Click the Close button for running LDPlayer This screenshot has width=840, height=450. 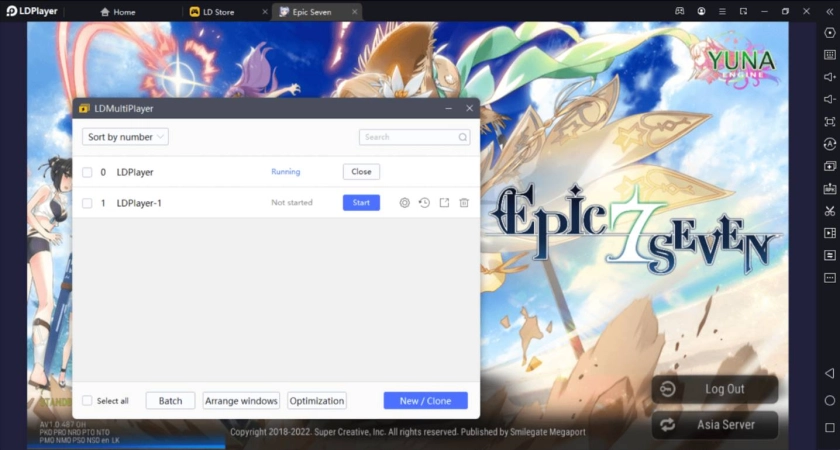click(361, 172)
